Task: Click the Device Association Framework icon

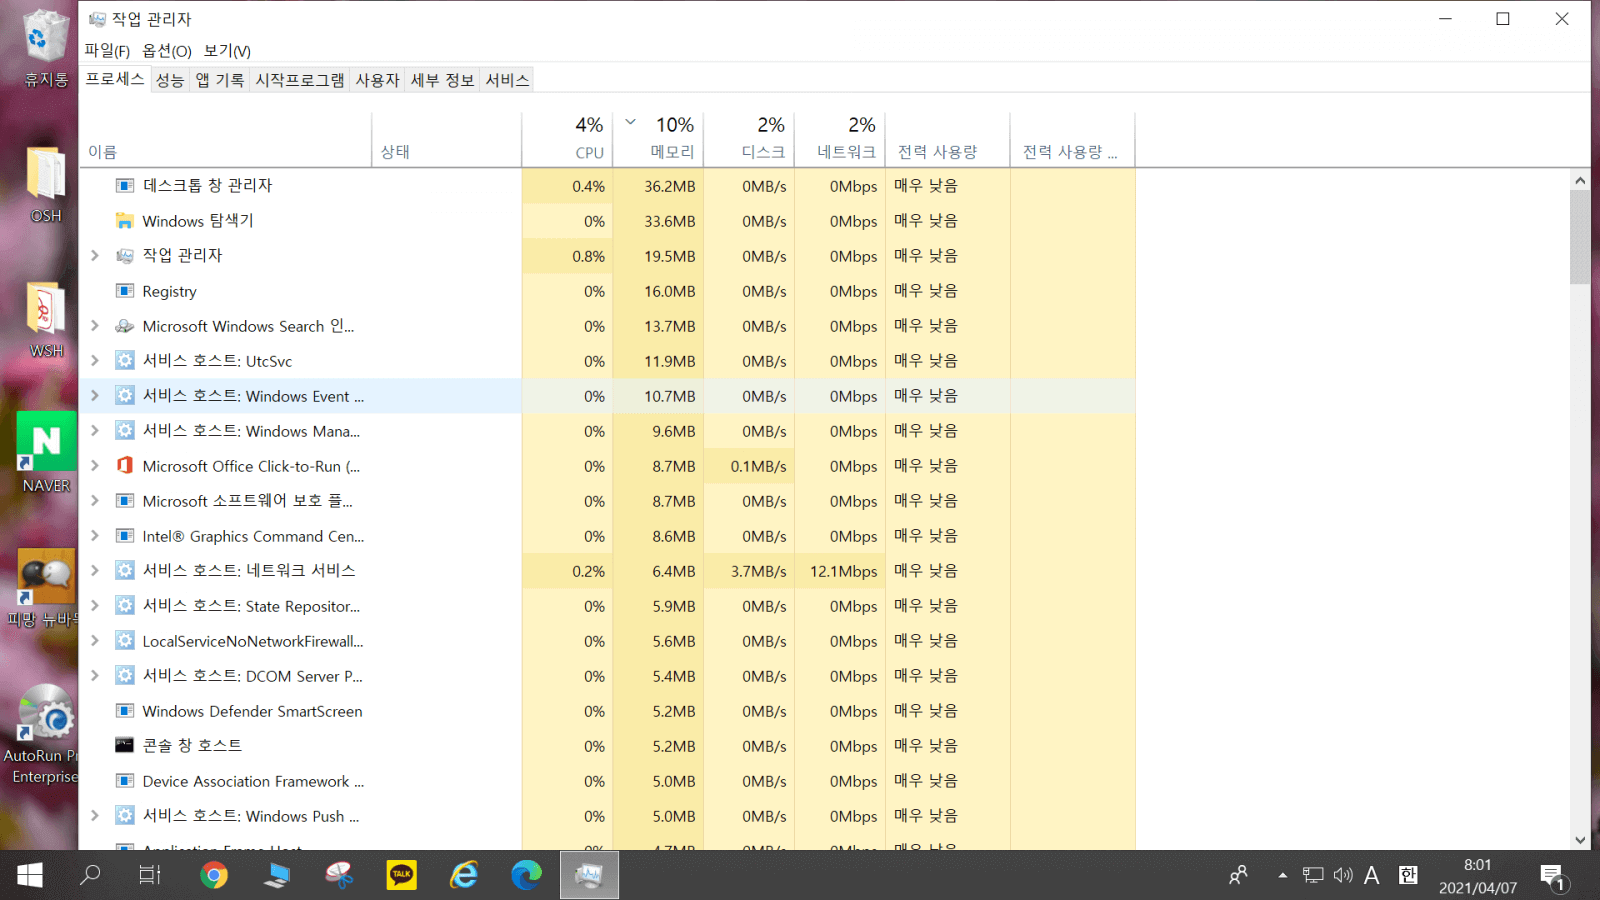Action: coord(125,781)
